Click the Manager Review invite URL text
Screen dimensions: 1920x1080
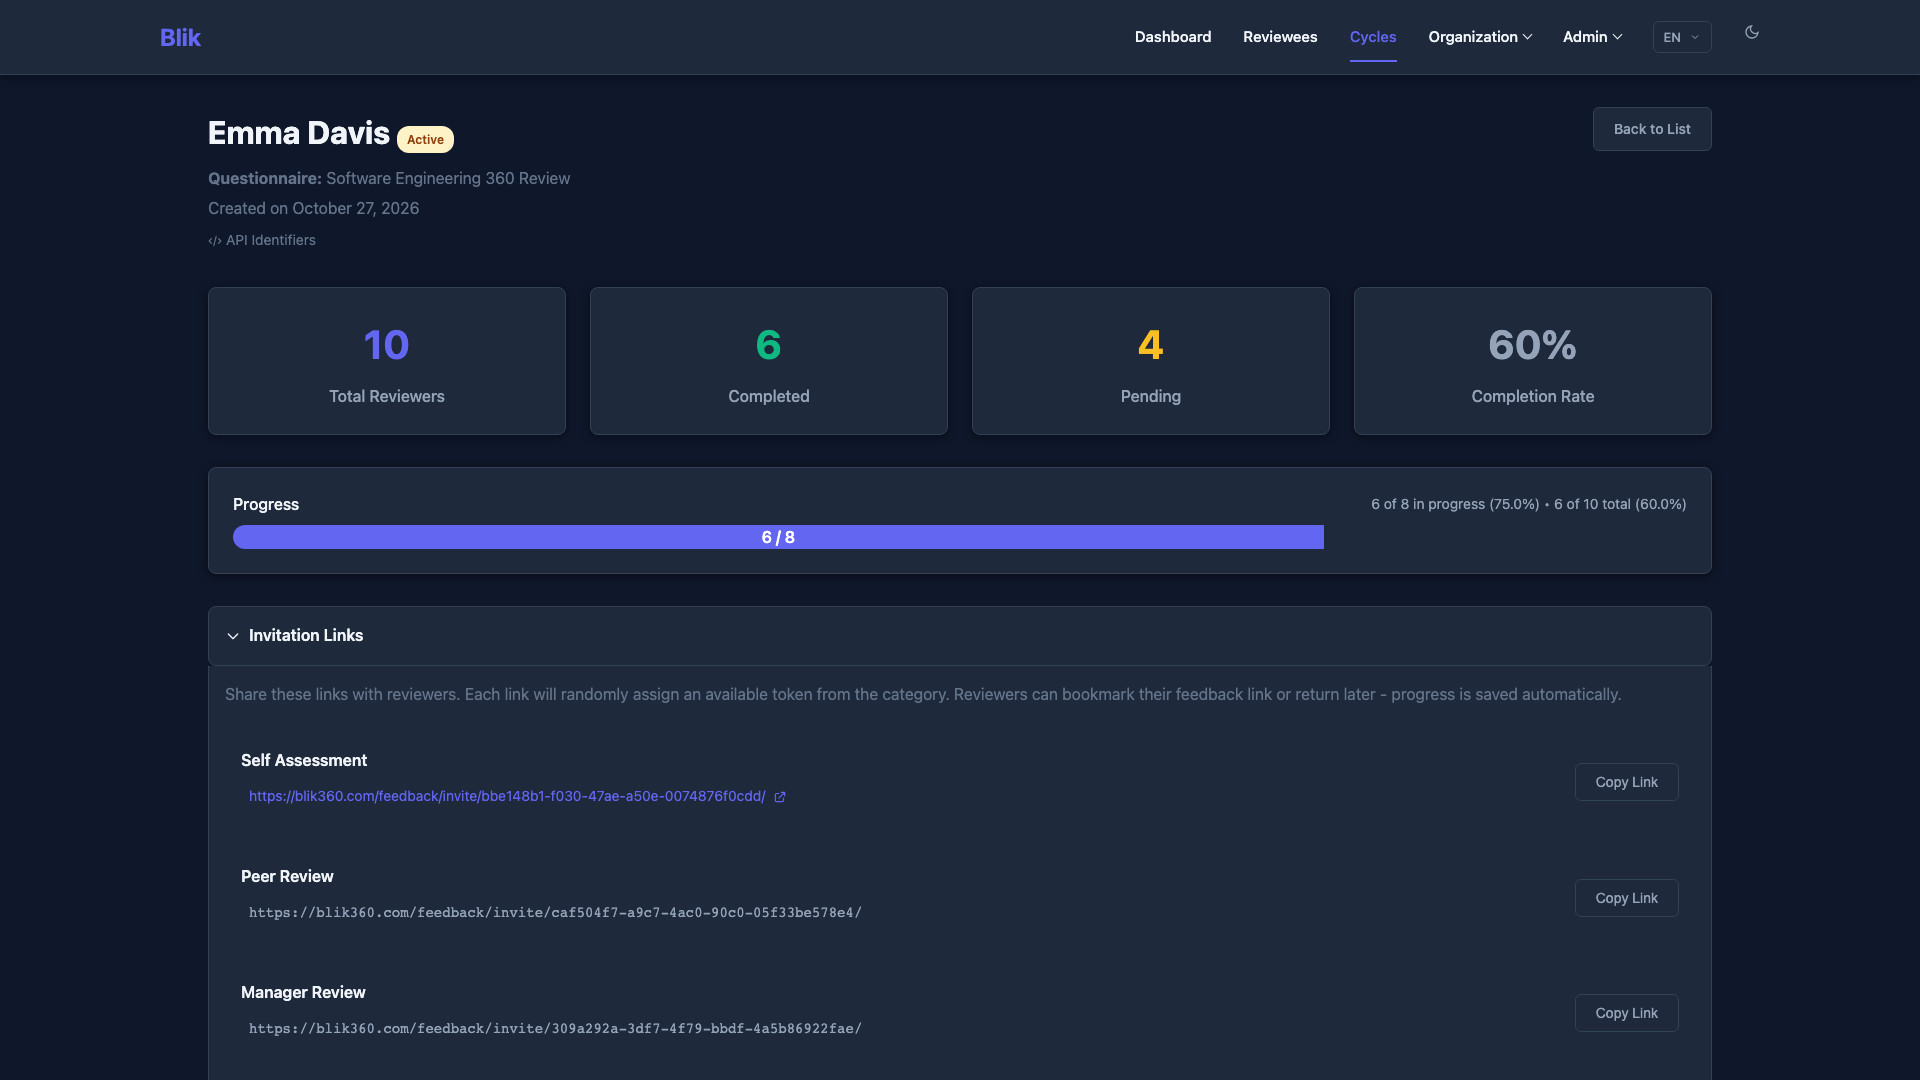[555, 1029]
